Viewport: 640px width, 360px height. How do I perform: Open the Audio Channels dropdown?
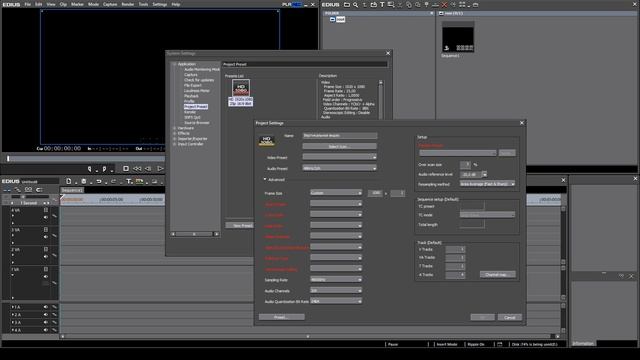(x=336, y=290)
